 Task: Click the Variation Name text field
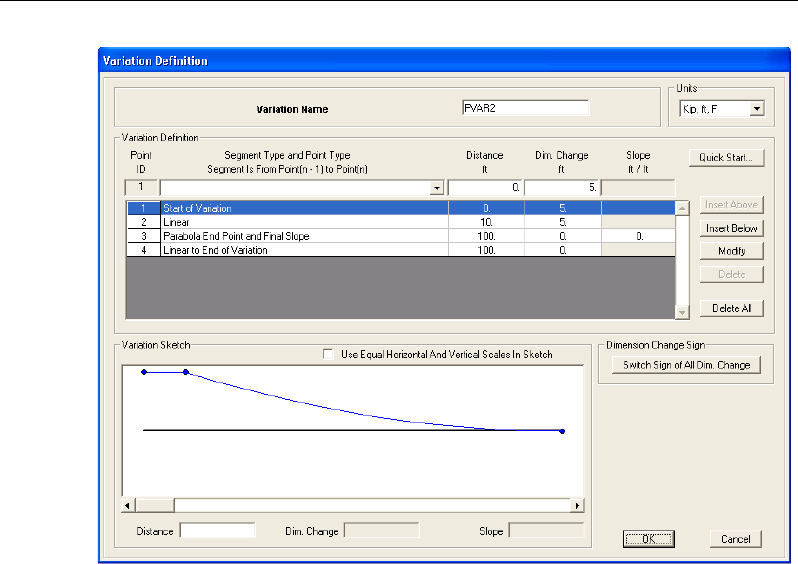click(x=525, y=108)
